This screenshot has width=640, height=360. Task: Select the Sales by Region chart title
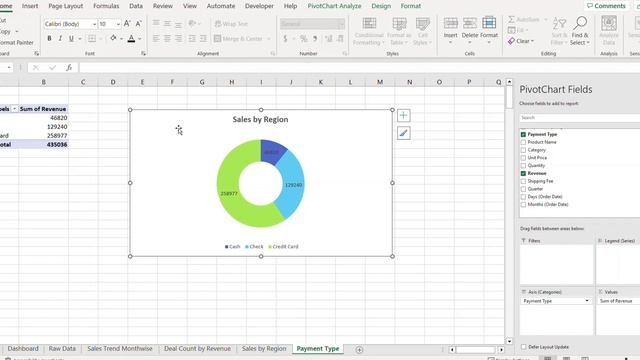tap(260, 119)
